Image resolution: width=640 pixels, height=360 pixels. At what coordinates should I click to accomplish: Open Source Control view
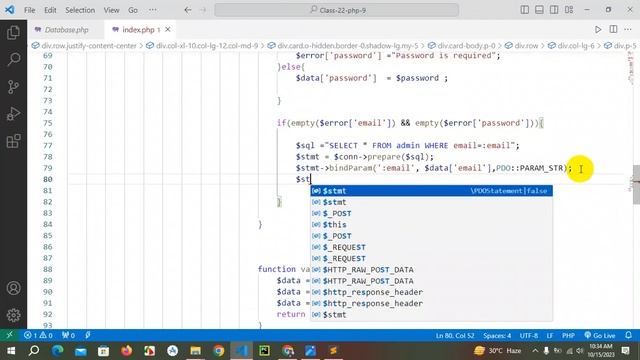[x=13, y=87]
